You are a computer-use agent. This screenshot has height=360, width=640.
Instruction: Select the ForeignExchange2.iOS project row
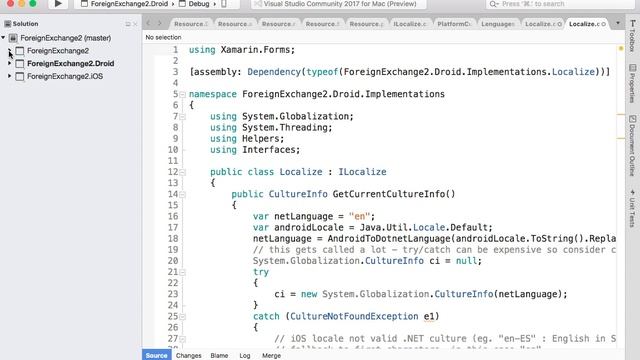pos(70,76)
